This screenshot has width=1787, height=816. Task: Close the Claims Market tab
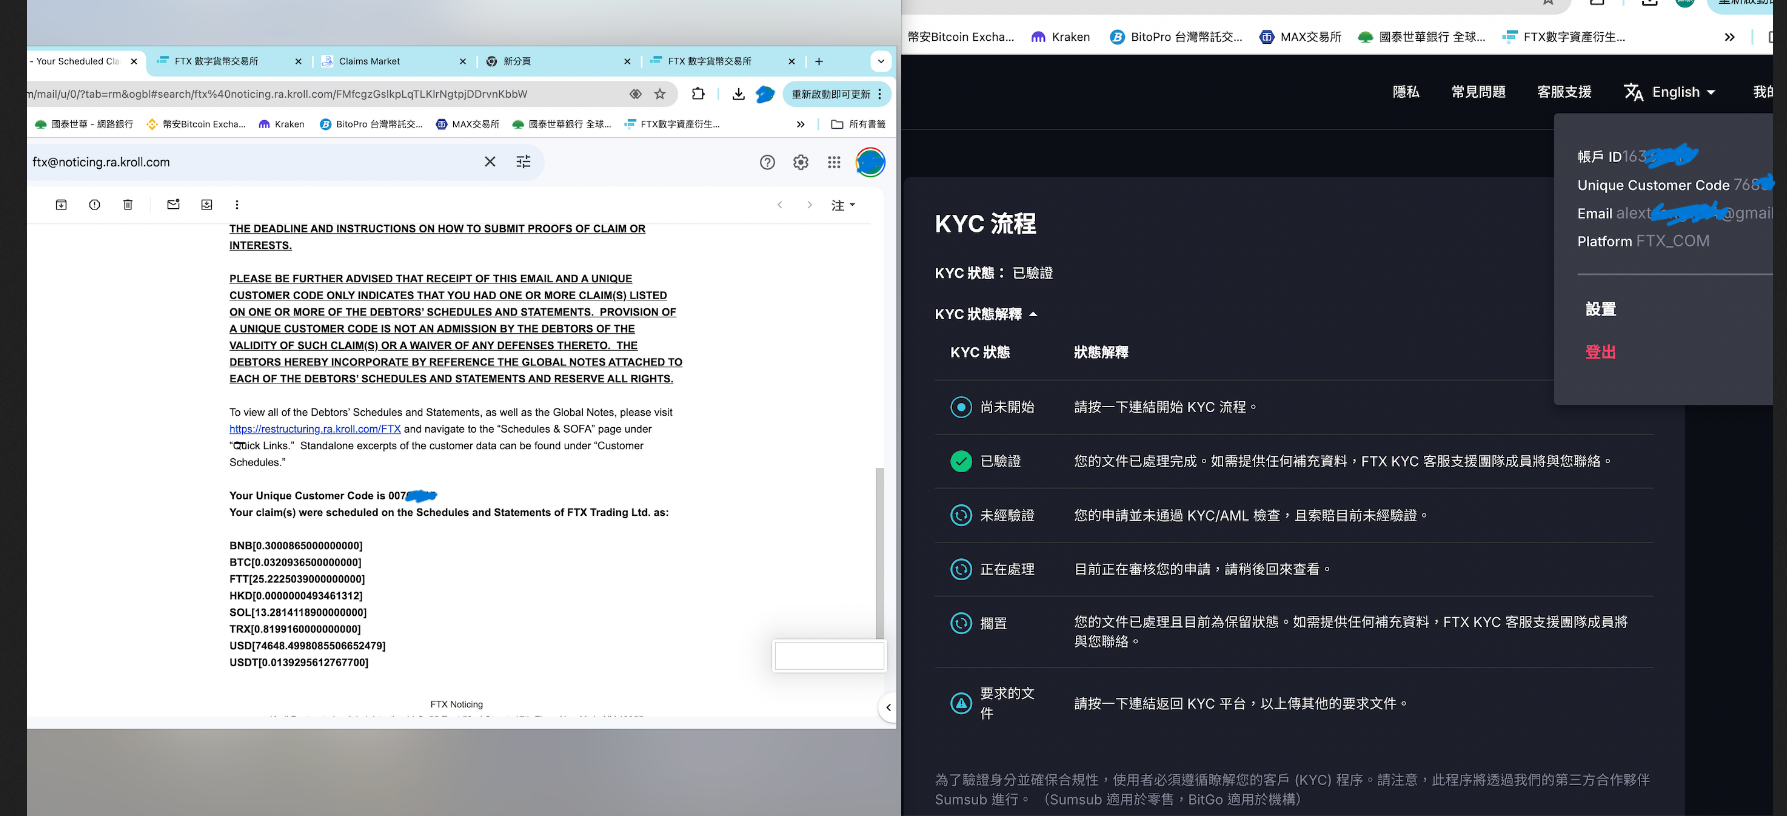(463, 61)
